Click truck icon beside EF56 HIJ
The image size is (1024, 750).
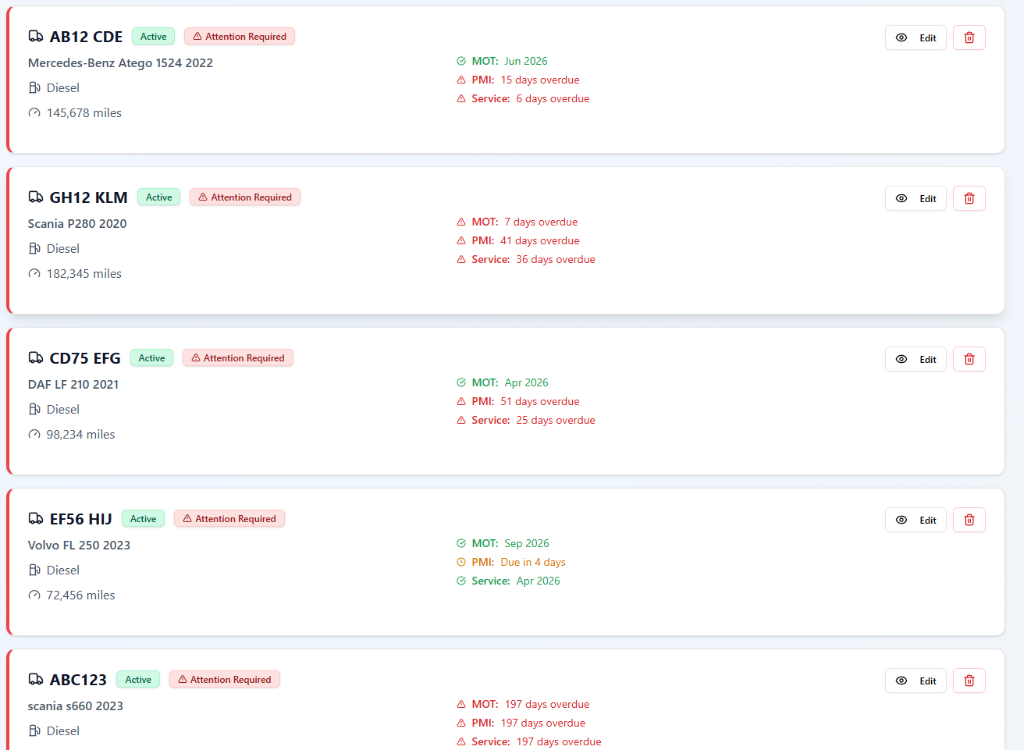pyautogui.click(x=36, y=518)
